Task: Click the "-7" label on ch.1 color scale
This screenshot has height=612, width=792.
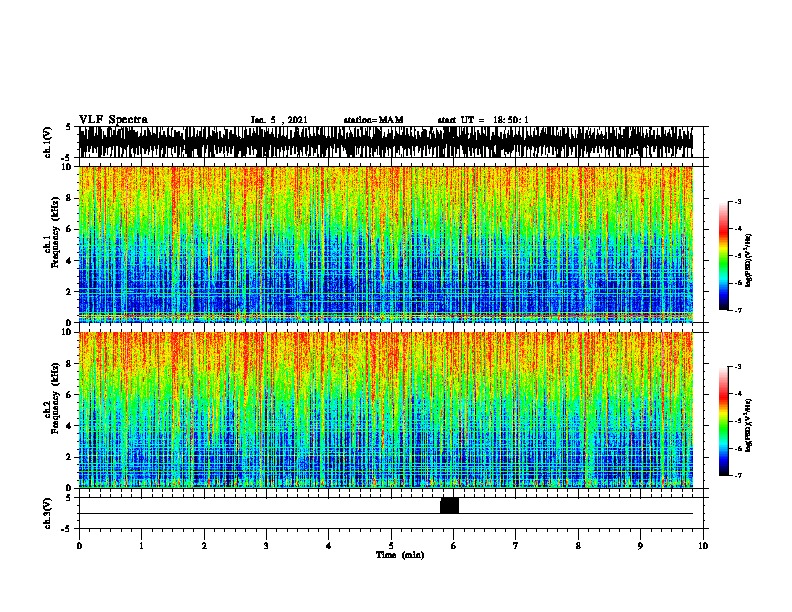Action: tap(738, 310)
